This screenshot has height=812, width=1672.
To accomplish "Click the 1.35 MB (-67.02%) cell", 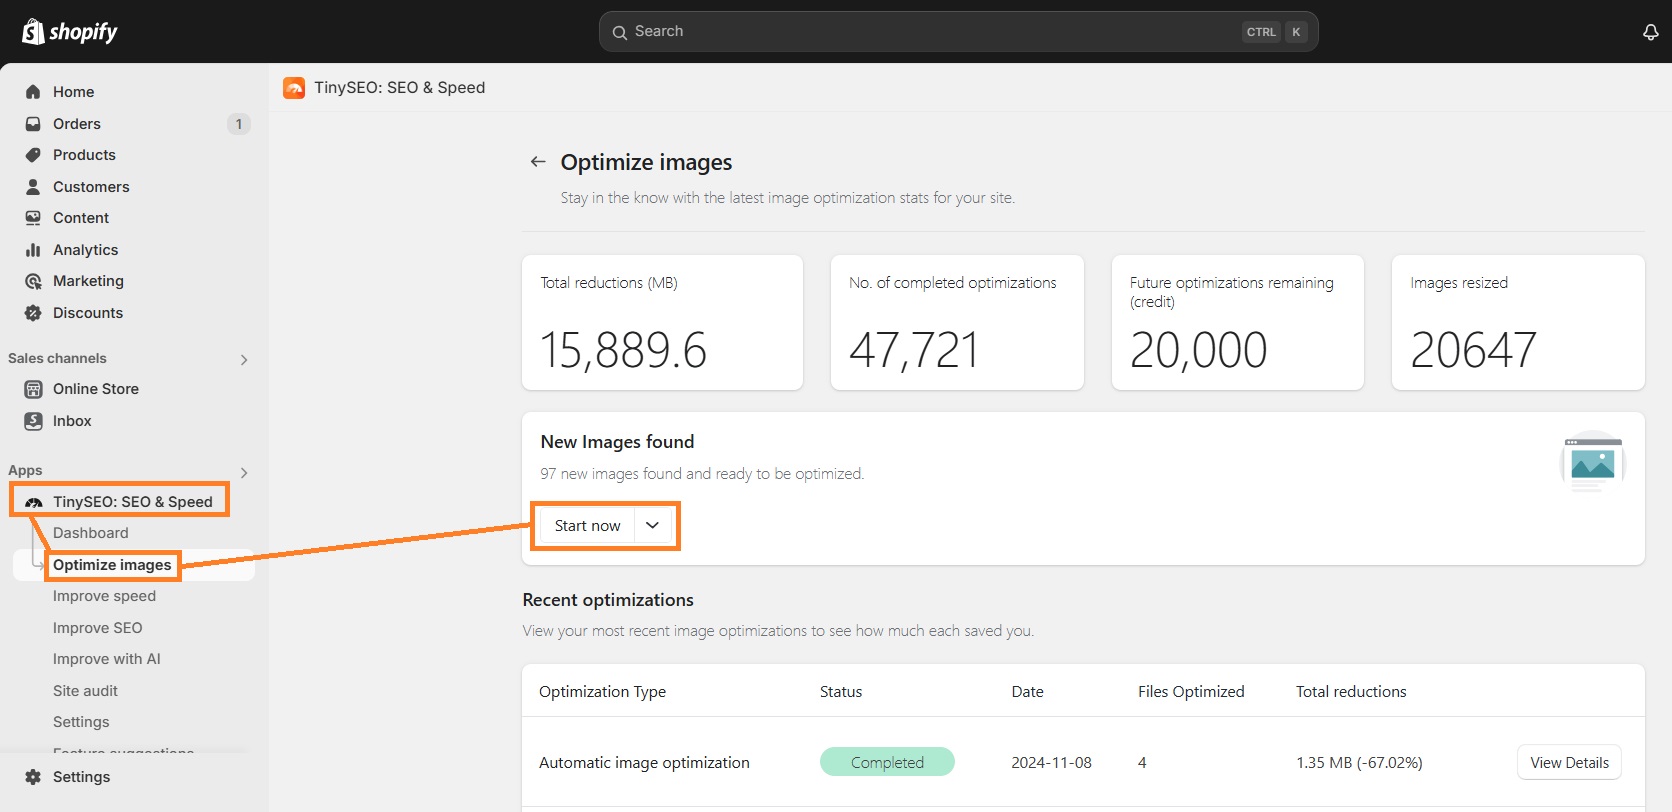I will 1359,763.
